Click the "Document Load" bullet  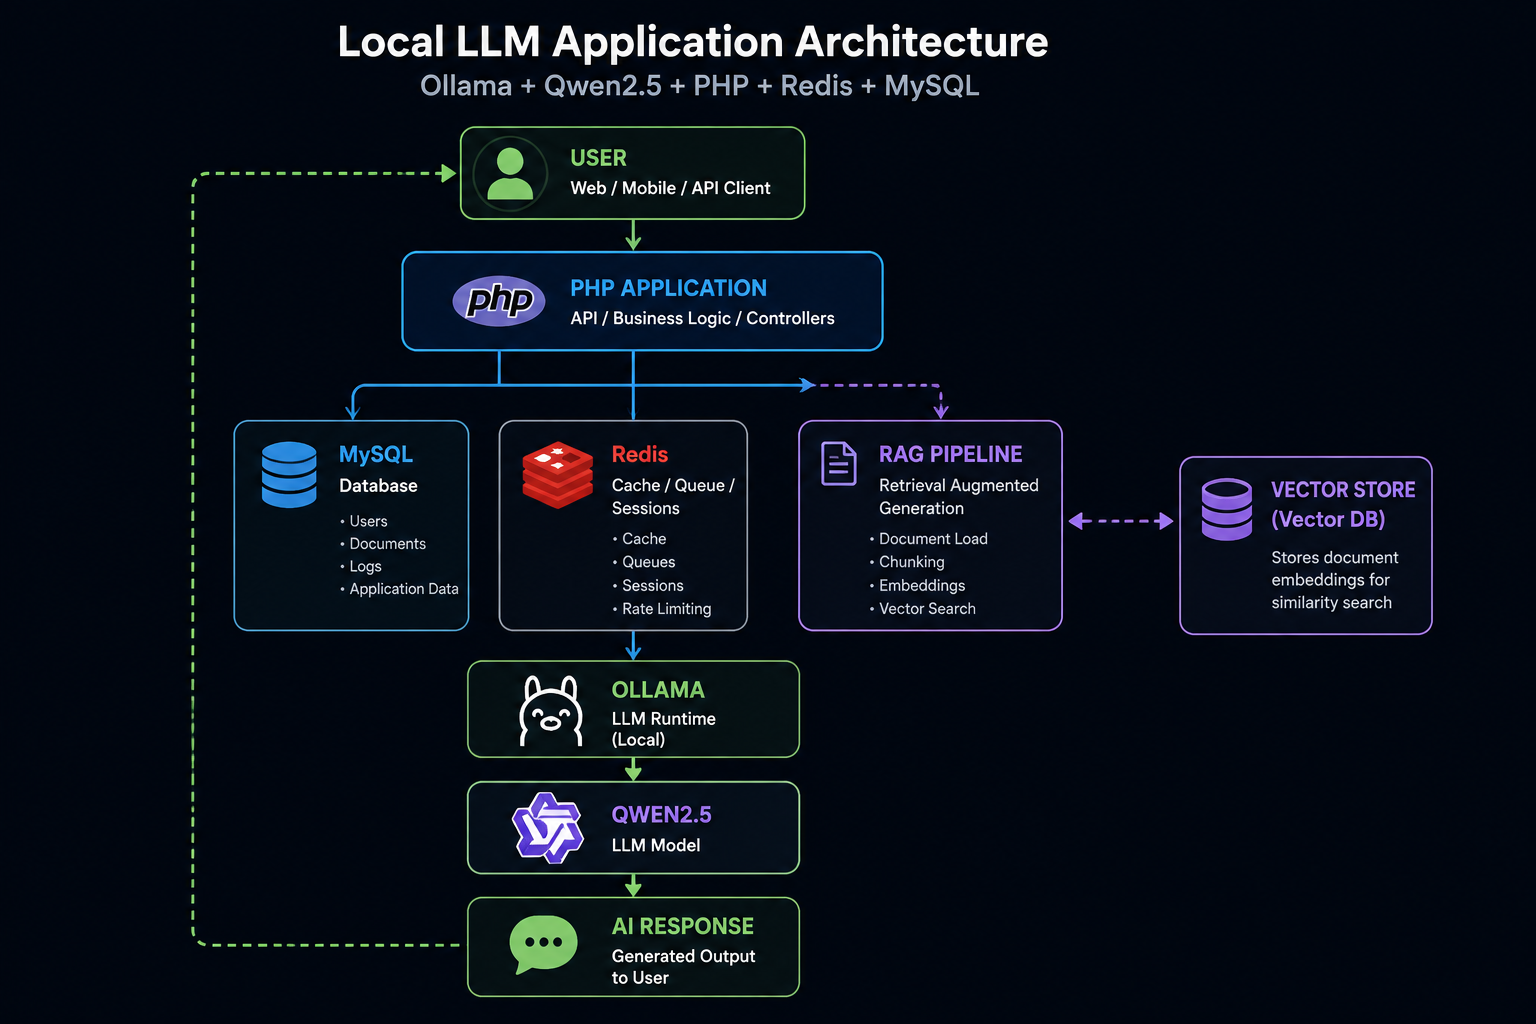[929, 539]
